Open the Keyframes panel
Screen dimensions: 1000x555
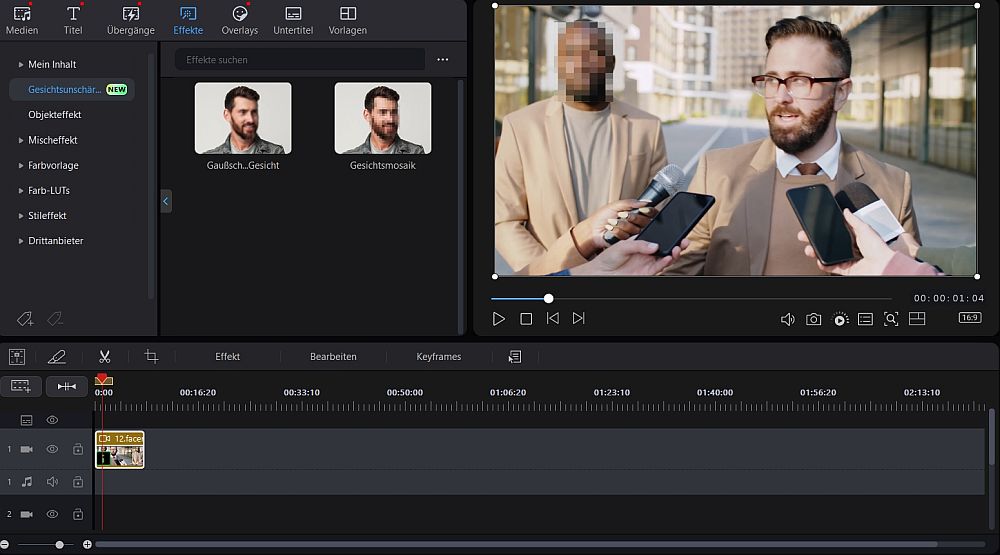(x=439, y=357)
